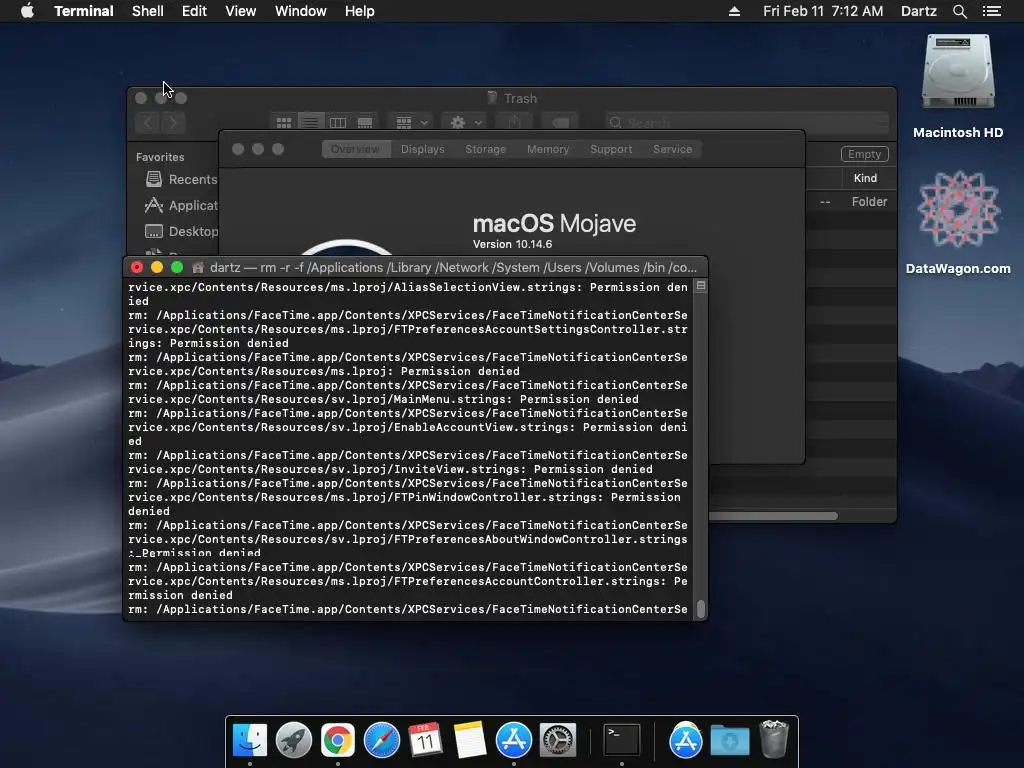Screen dimensions: 1024x768
Task: Open Notification Center list icon
Action: pyautogui.click(x=991, y=11)
